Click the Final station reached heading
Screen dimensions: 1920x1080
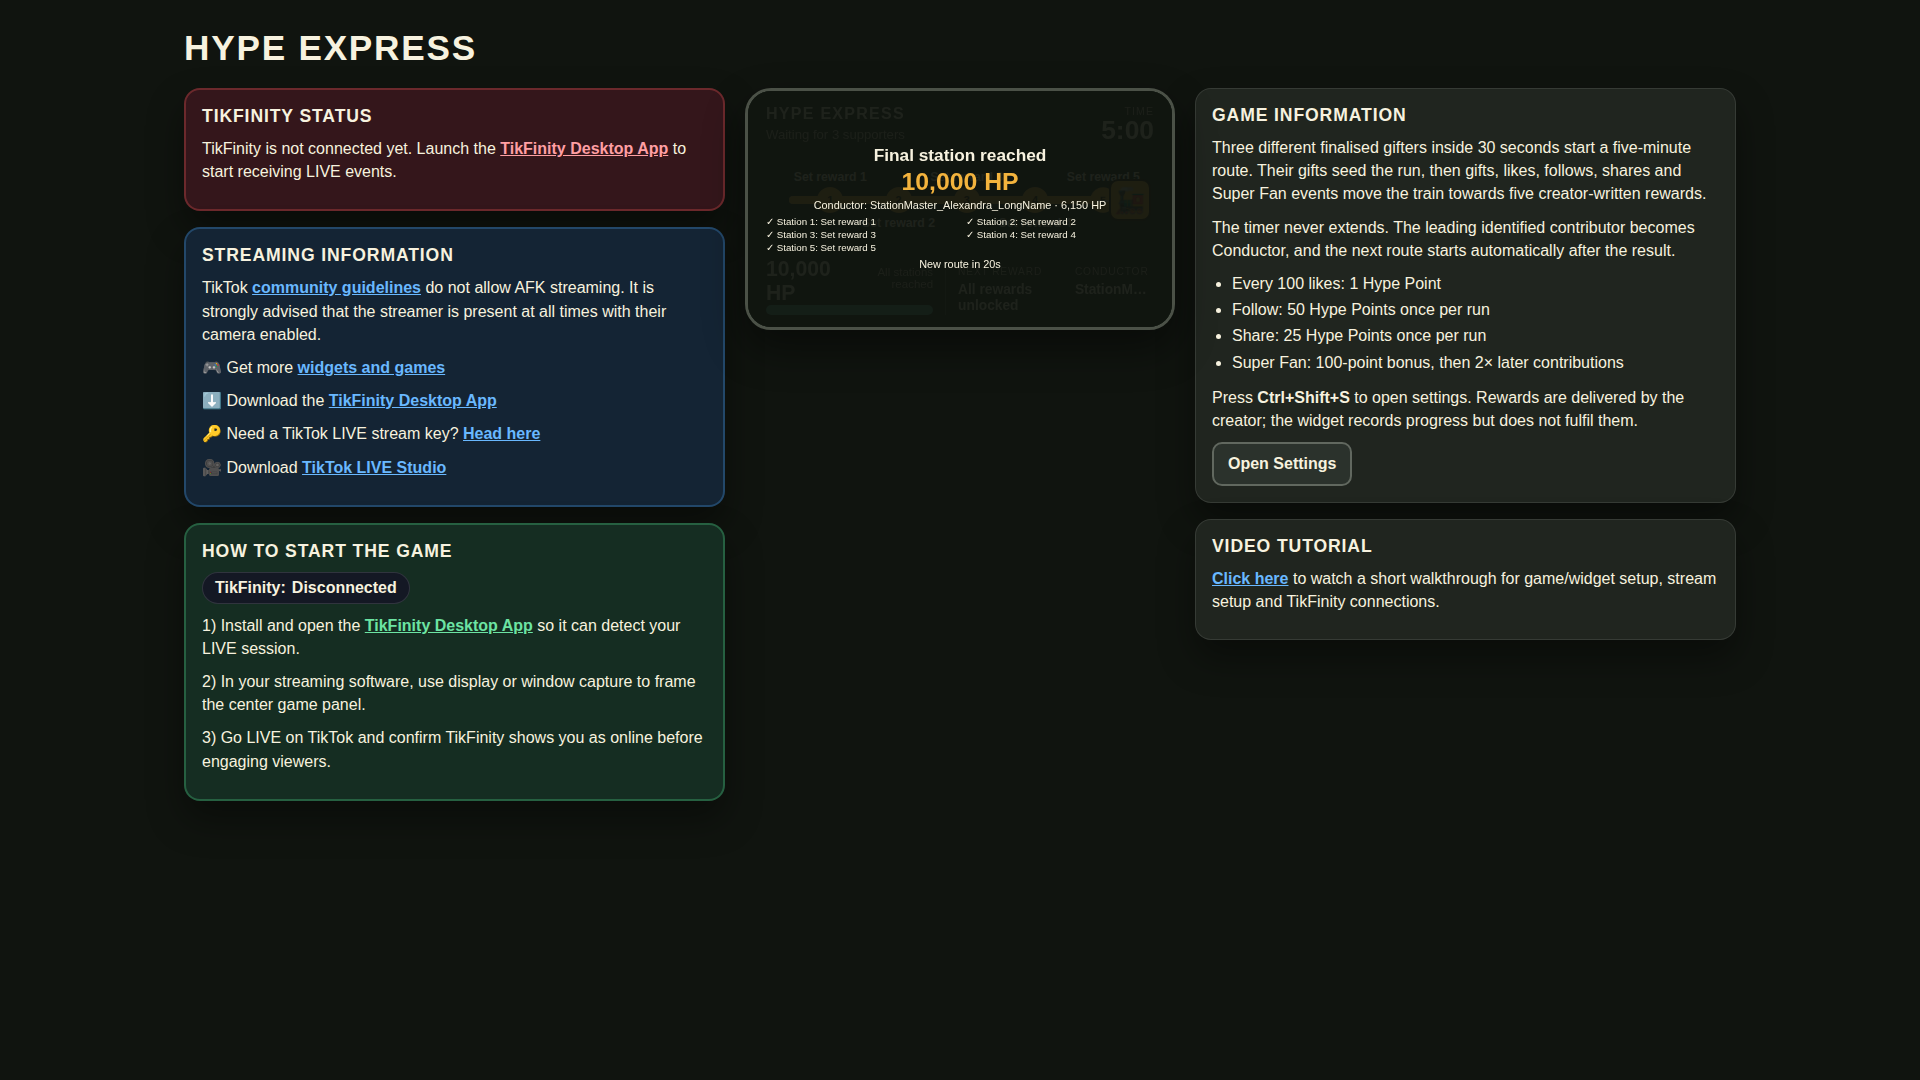(x=959, y=155)
